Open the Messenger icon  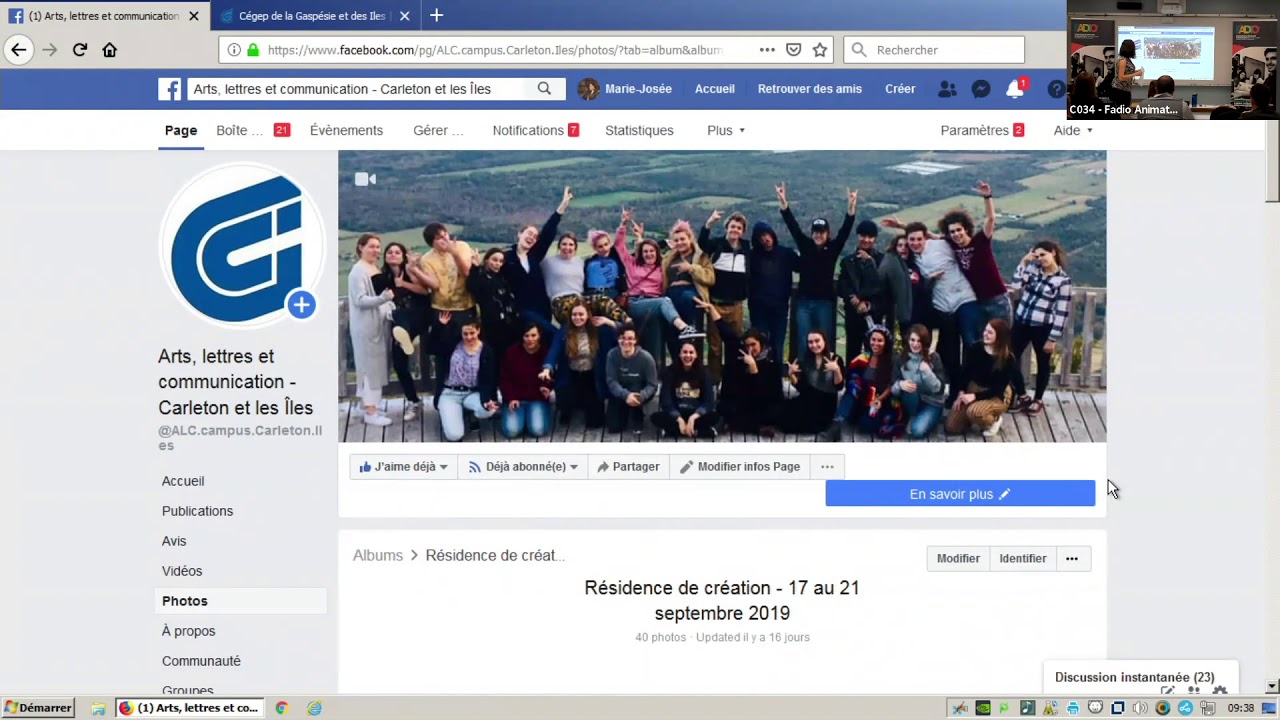coord(981,89)
